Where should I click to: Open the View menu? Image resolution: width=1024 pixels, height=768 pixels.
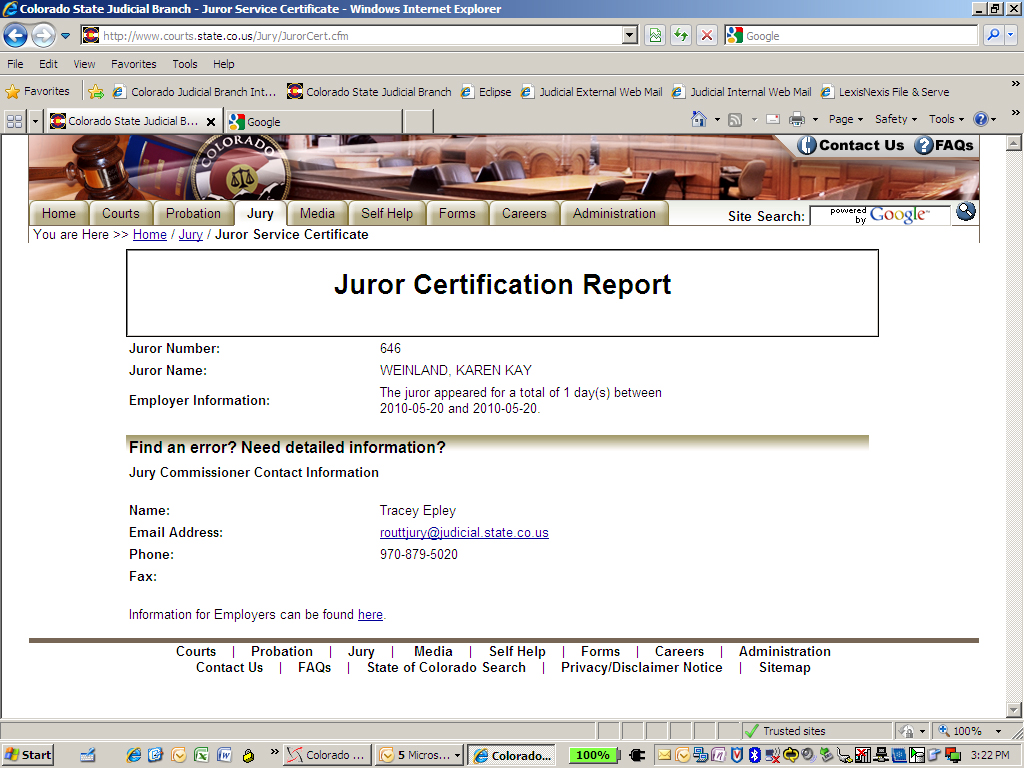click(x=82, y=63)
